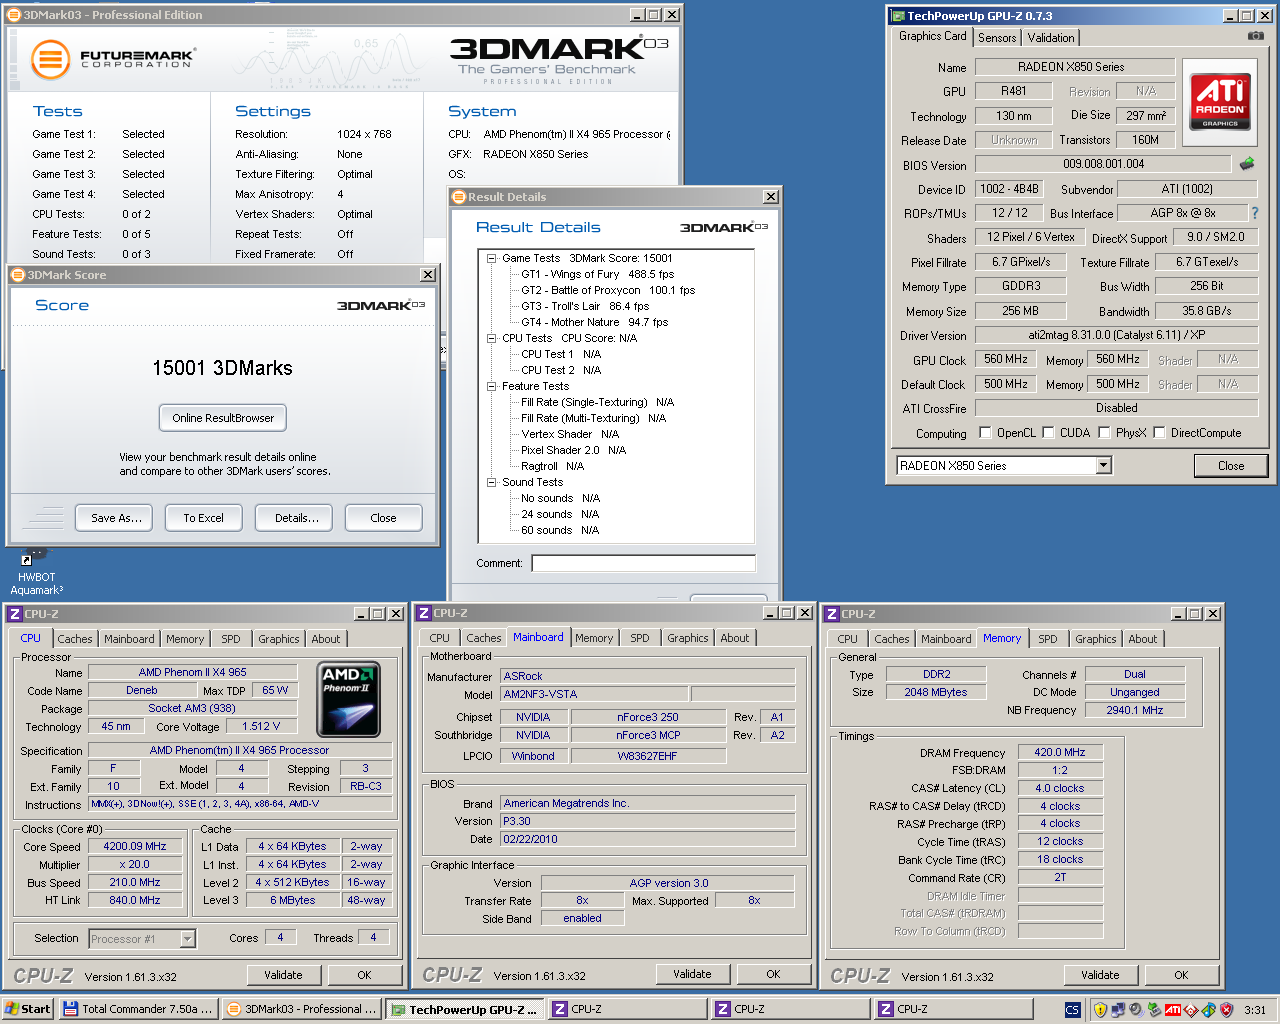Click the NB Frequency 2940.1 MHz value

tap(1135, 710)
